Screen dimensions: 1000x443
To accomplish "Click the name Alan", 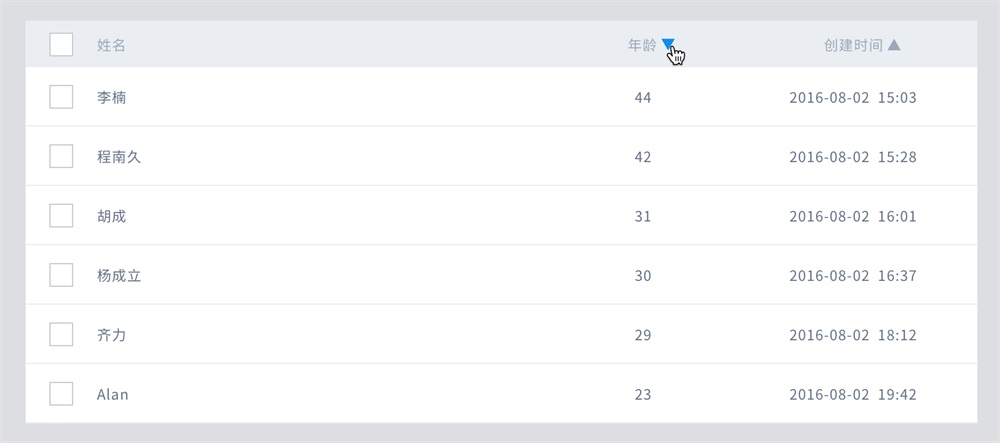I will click(x=113, y=395).
